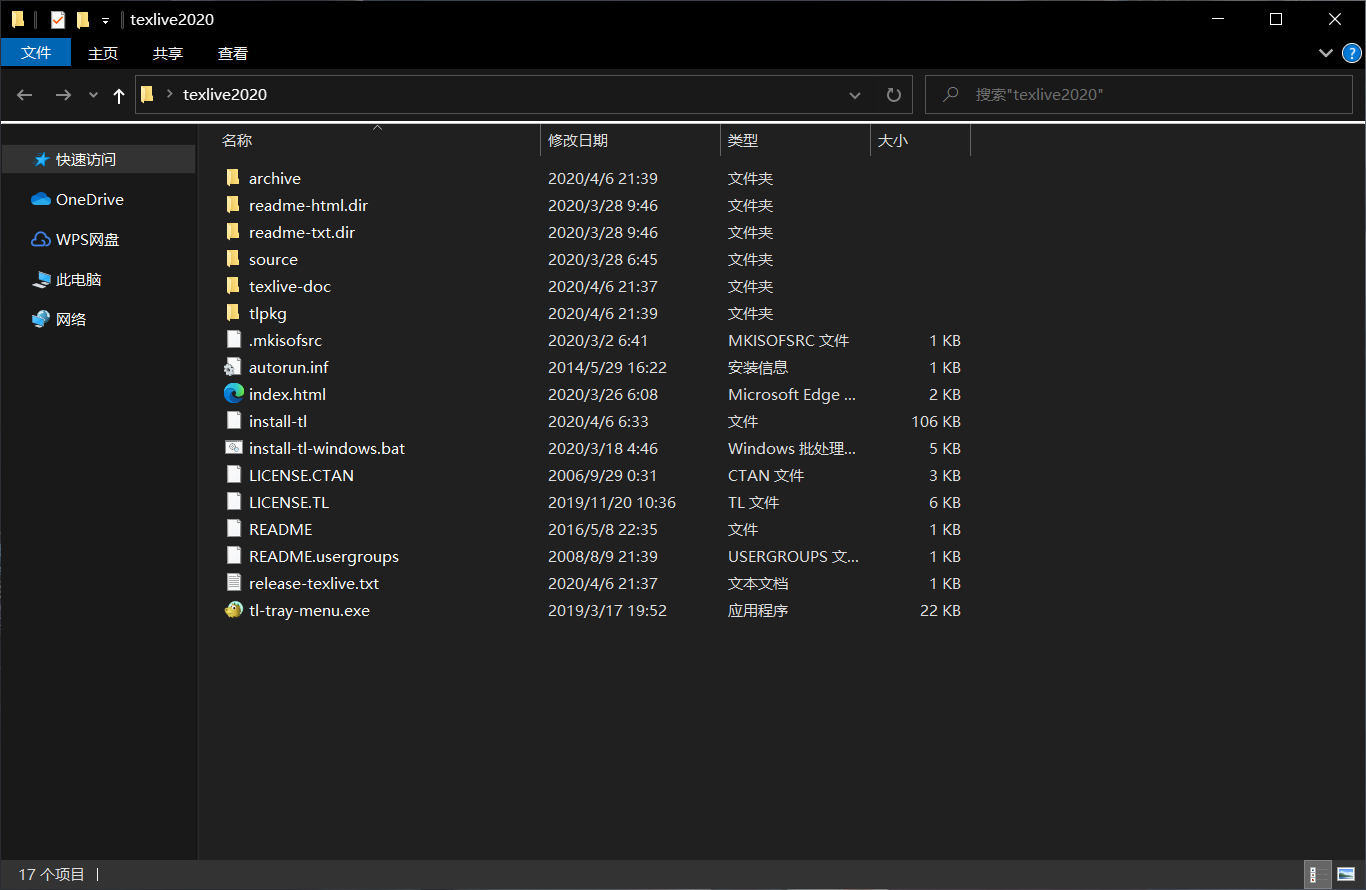Open the 文件 menu tab
1366x890 pixels.
(36, 53)
